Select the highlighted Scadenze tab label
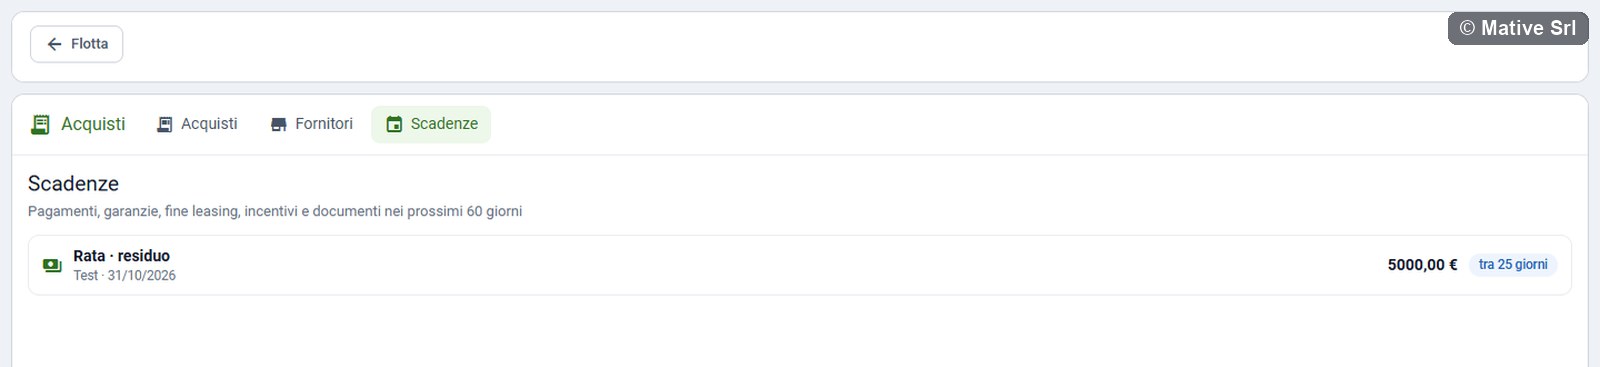 click(x=444, y=124)
